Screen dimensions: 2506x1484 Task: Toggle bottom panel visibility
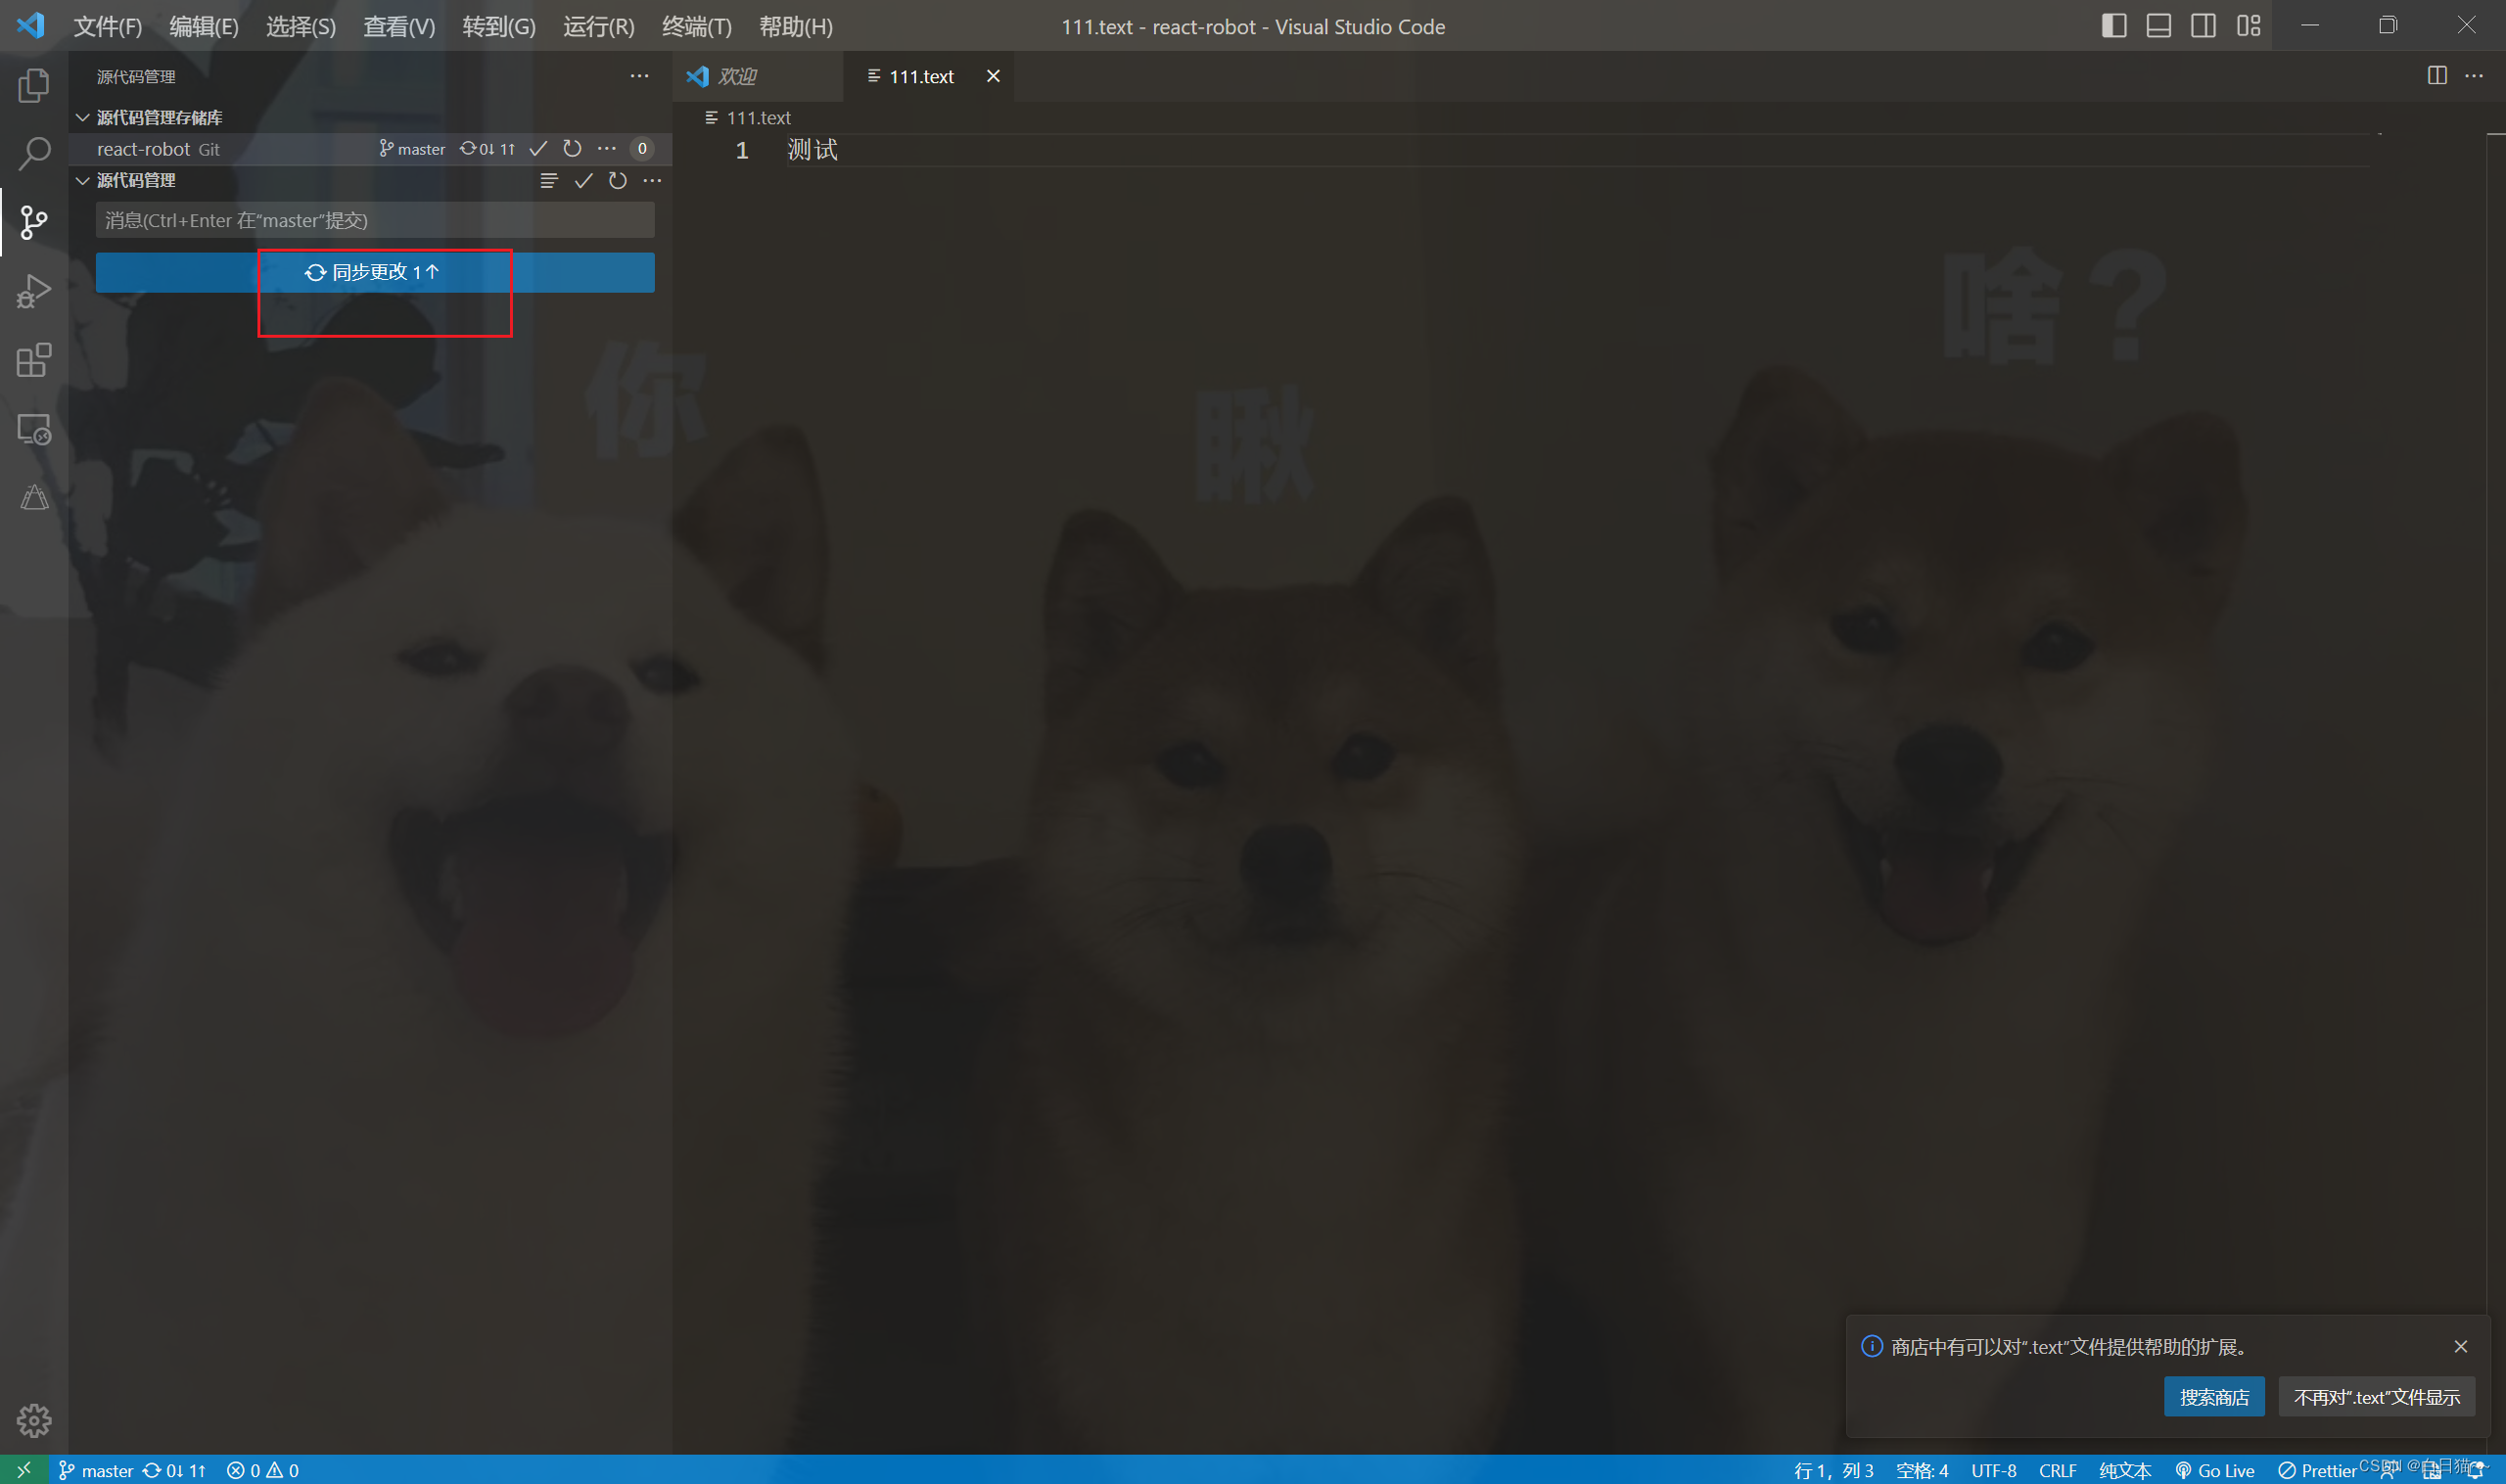coord(2158,26)
